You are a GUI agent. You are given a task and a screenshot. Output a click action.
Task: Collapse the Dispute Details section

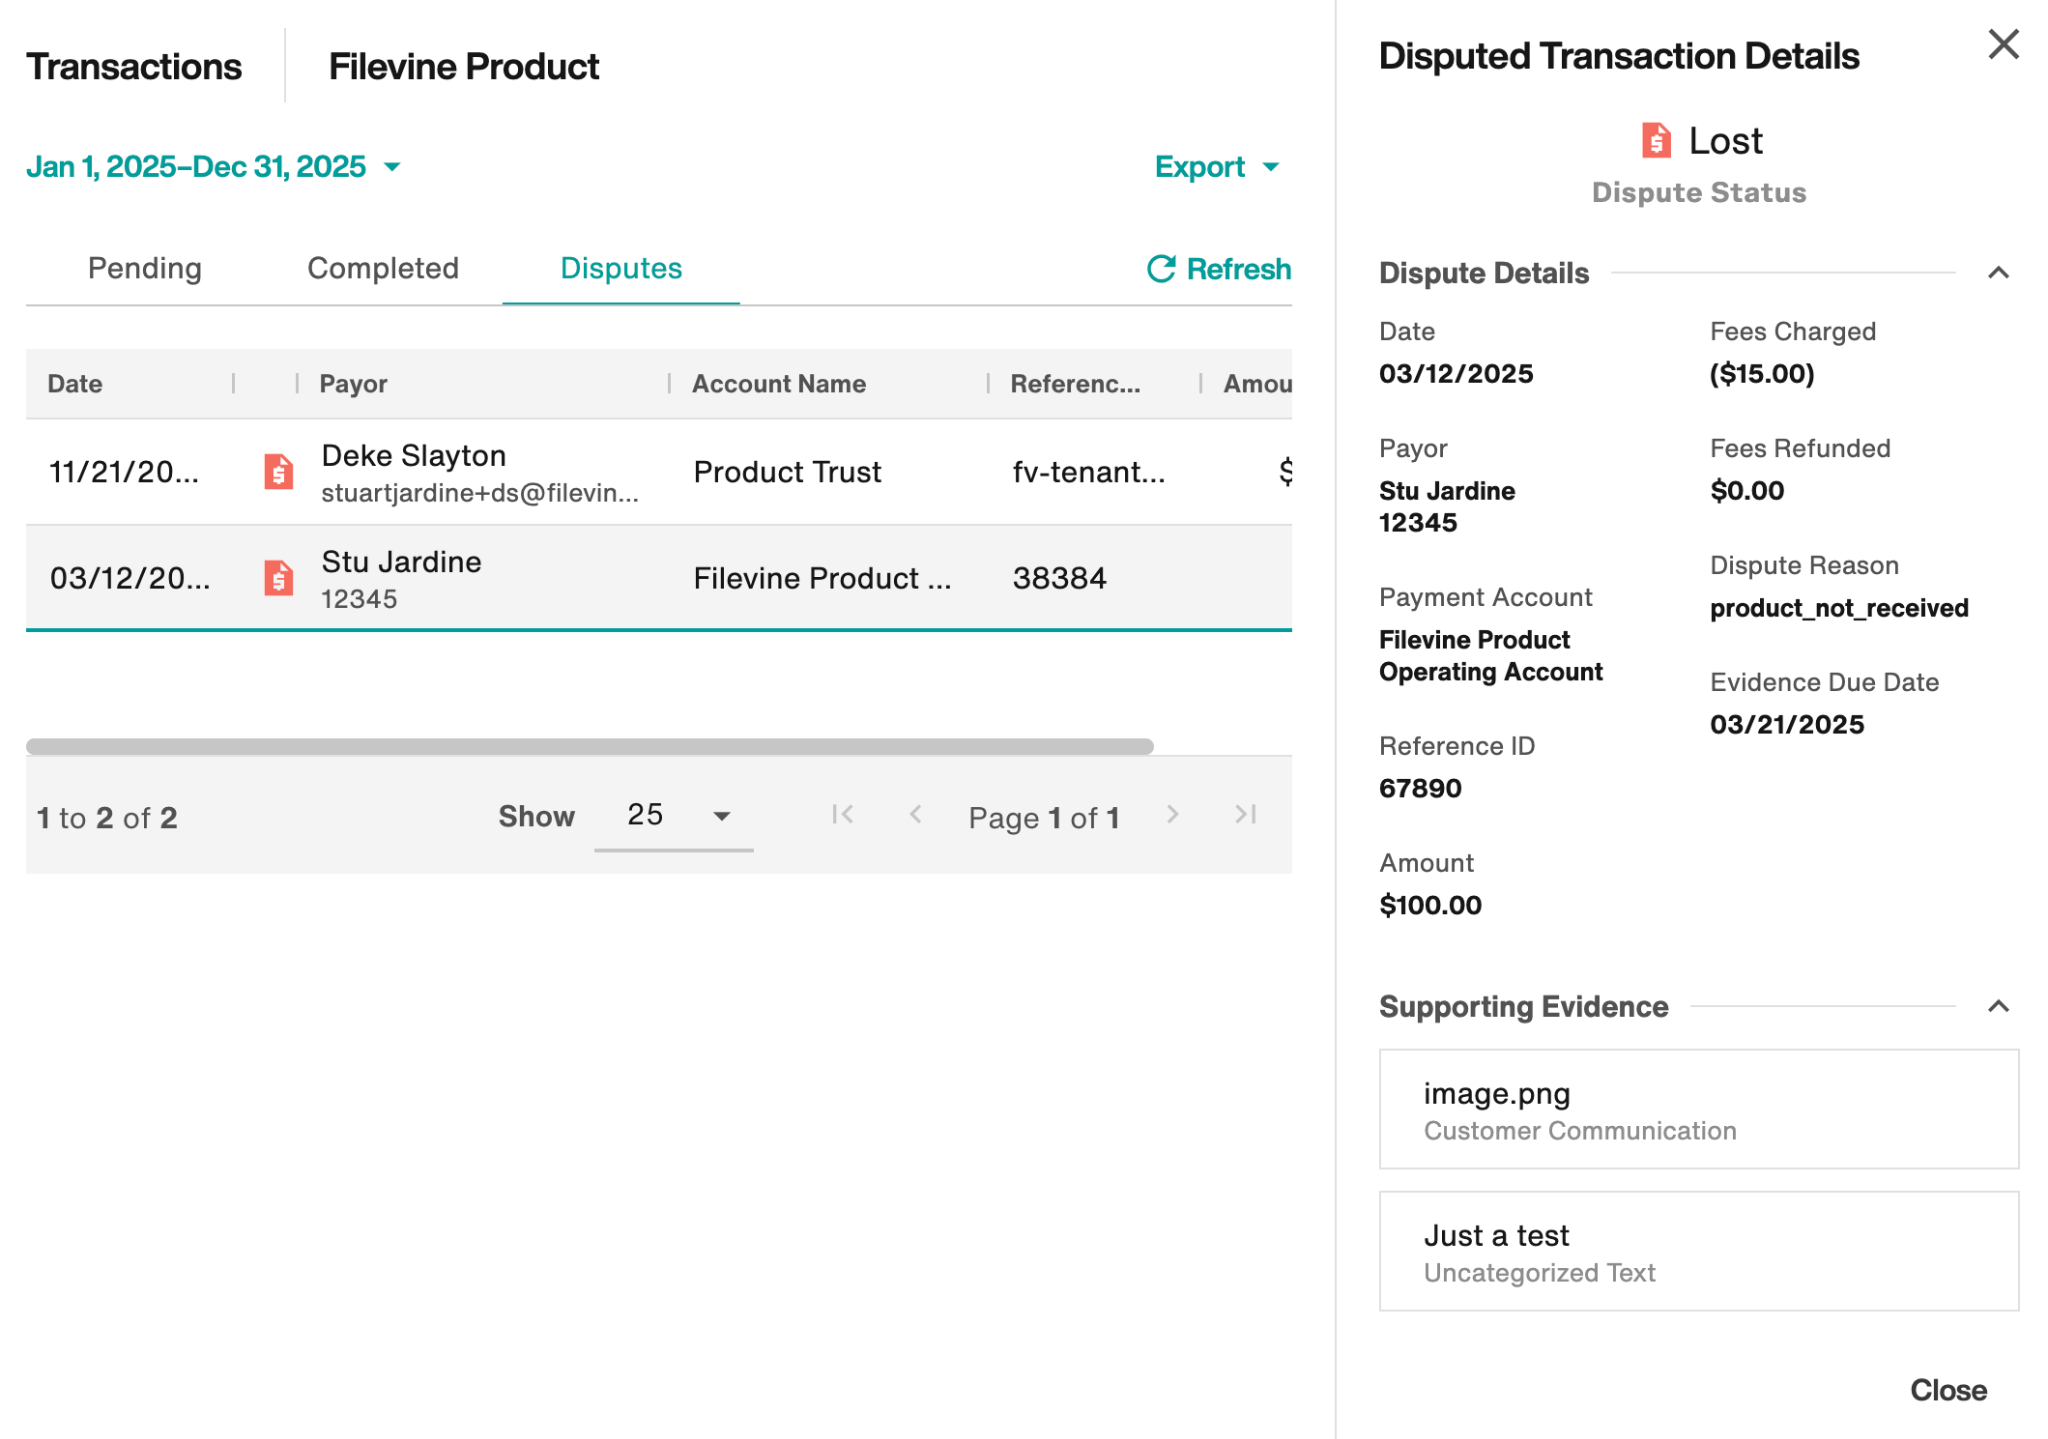coord(1998,273)
